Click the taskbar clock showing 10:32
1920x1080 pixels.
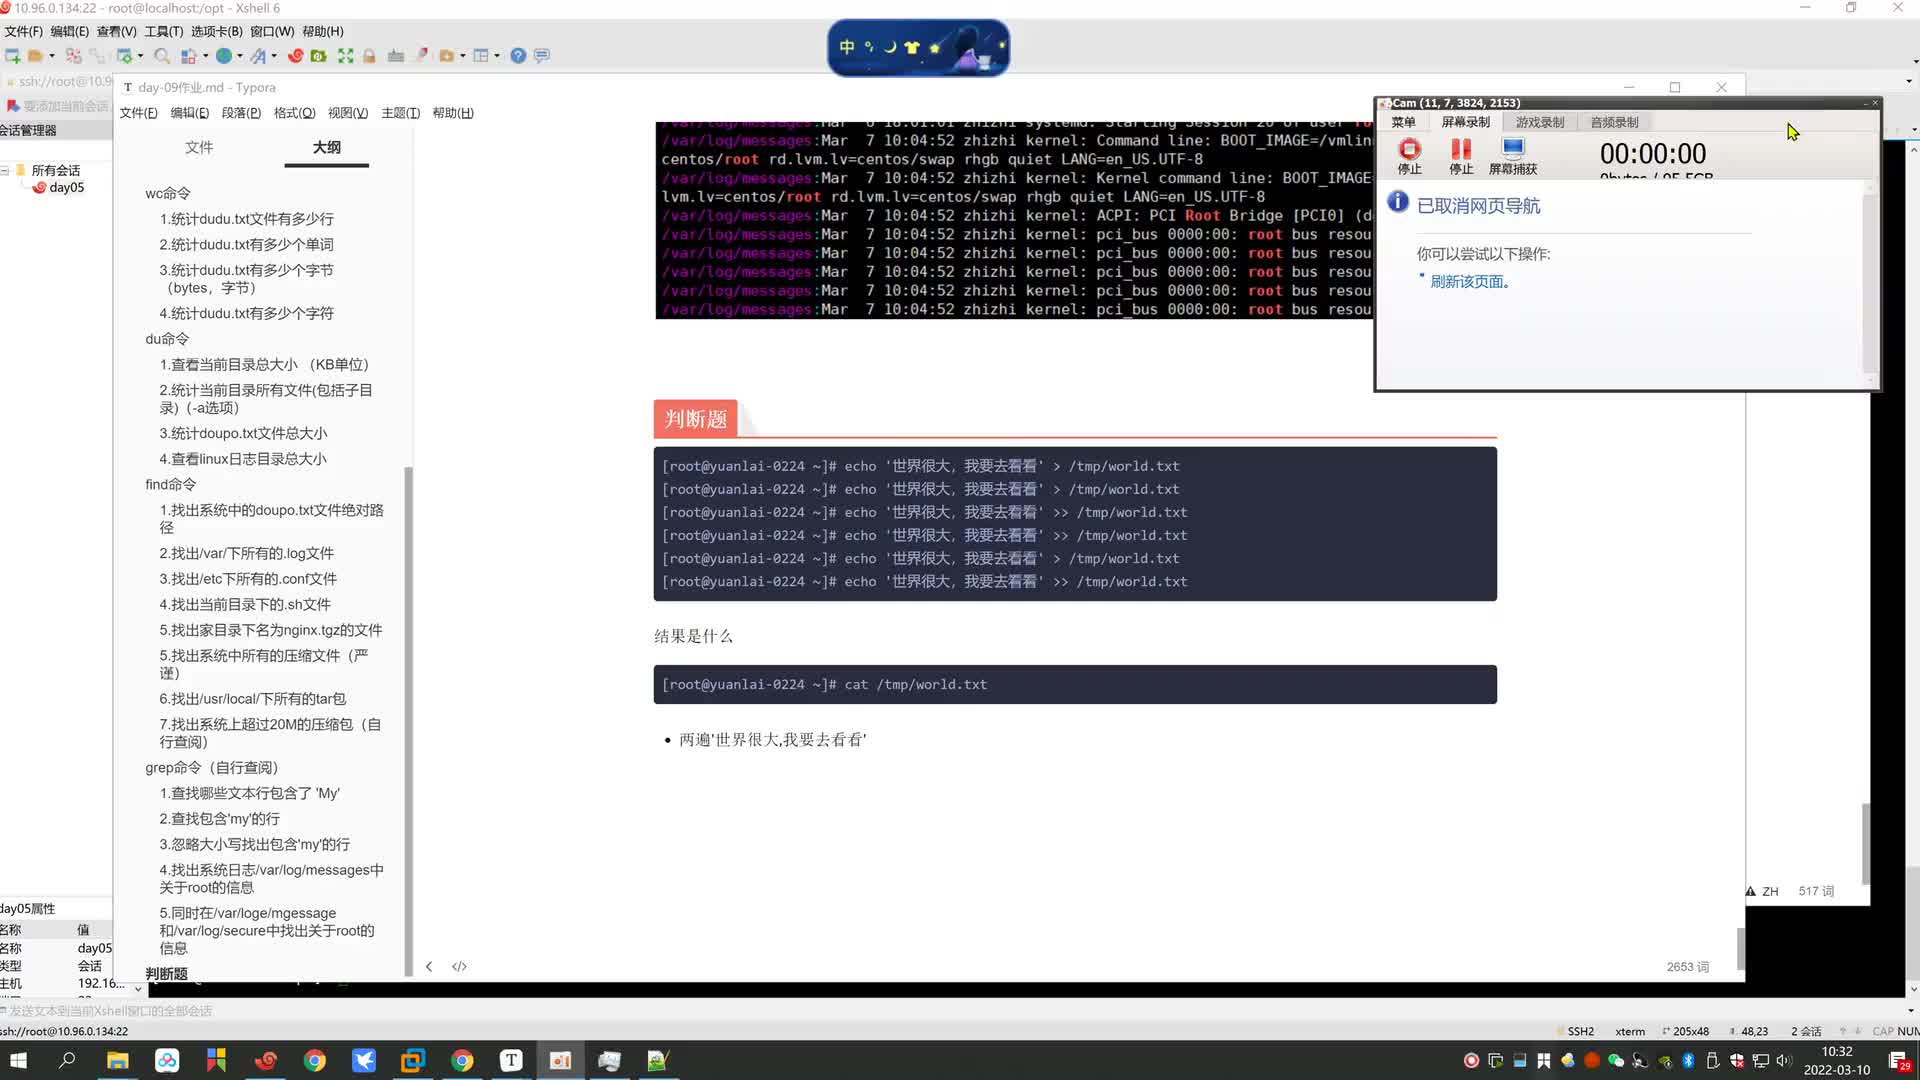[x=1837, y=1061]
